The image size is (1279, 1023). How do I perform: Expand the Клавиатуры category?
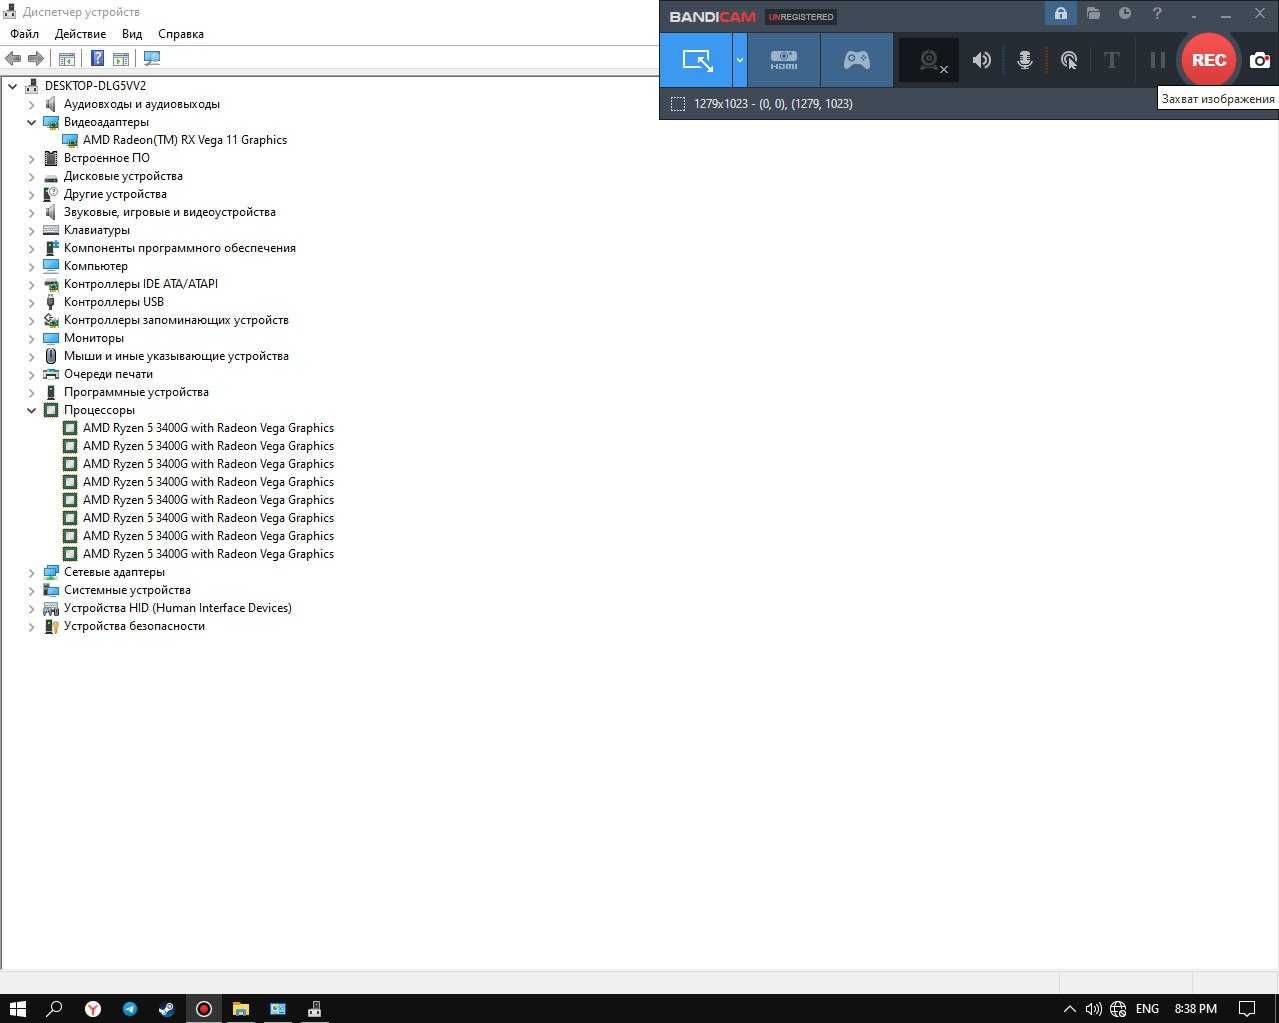pyautogui.click(x=31, y=230)
